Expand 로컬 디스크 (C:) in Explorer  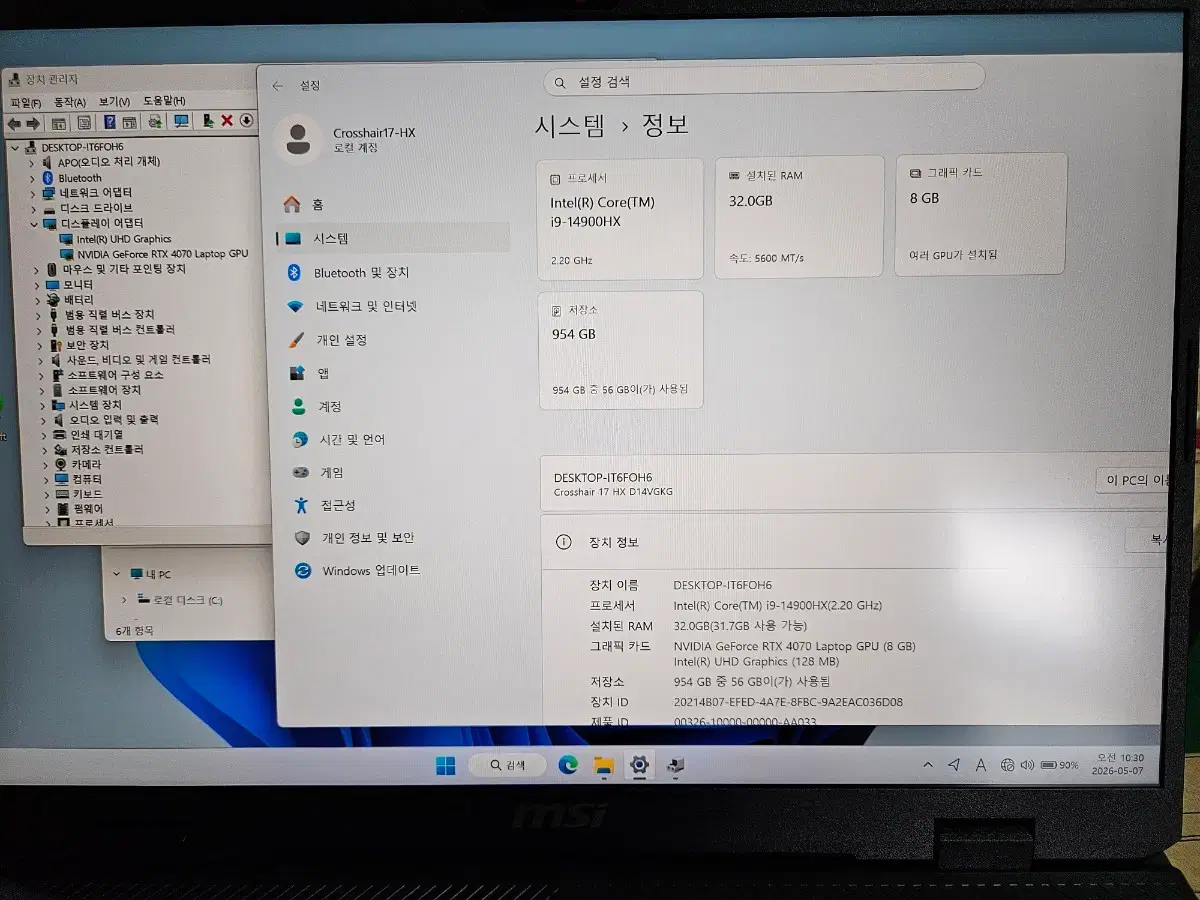coord(124,600)
